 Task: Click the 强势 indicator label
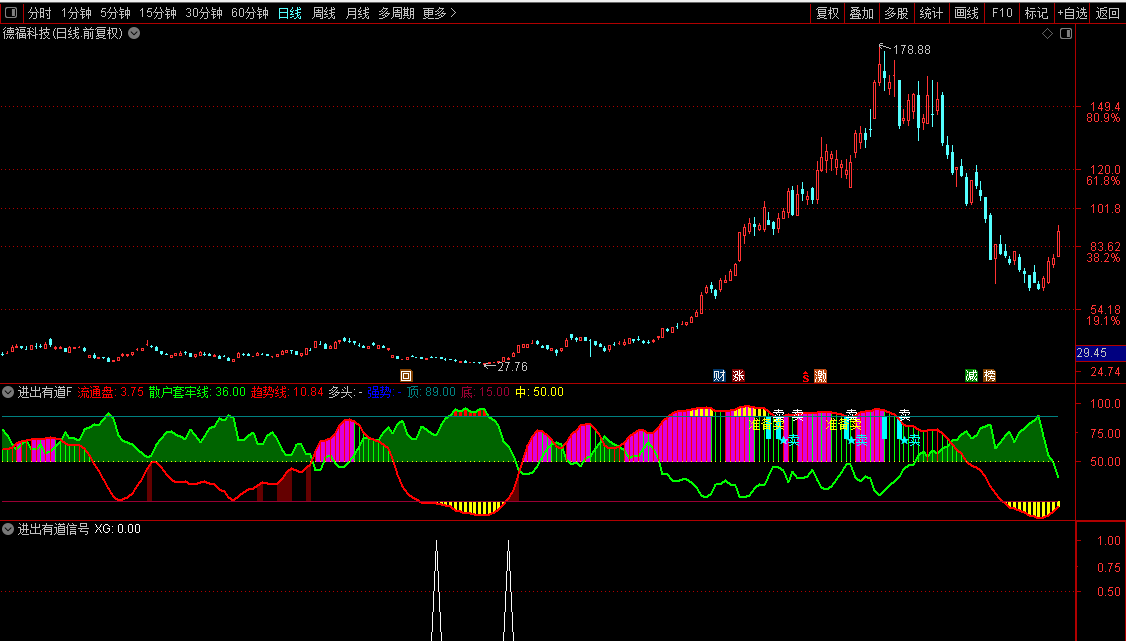click(385, 392)
